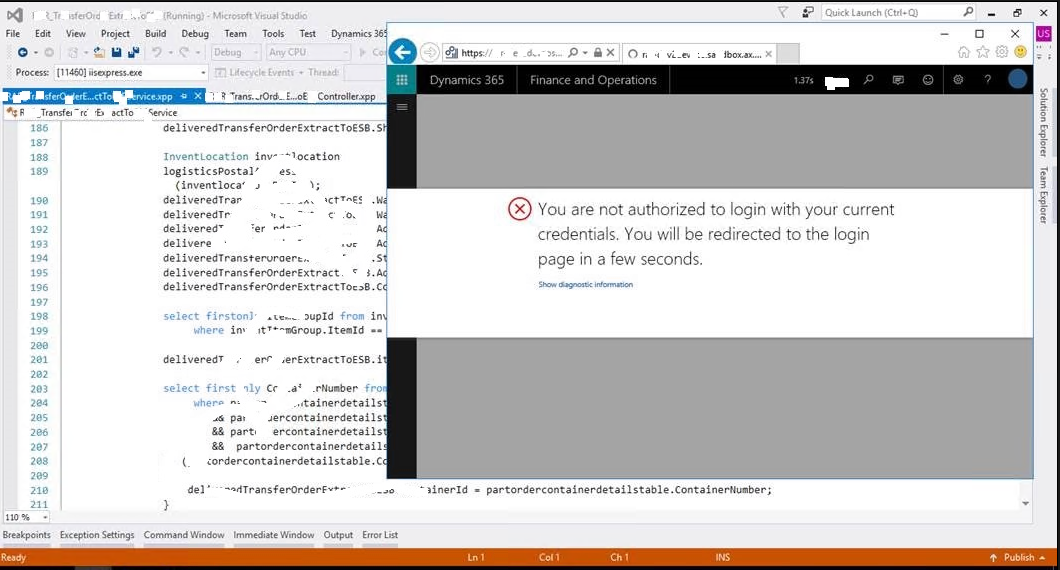Open the Team menu
1060x570 pixels.
pos(235,33)
